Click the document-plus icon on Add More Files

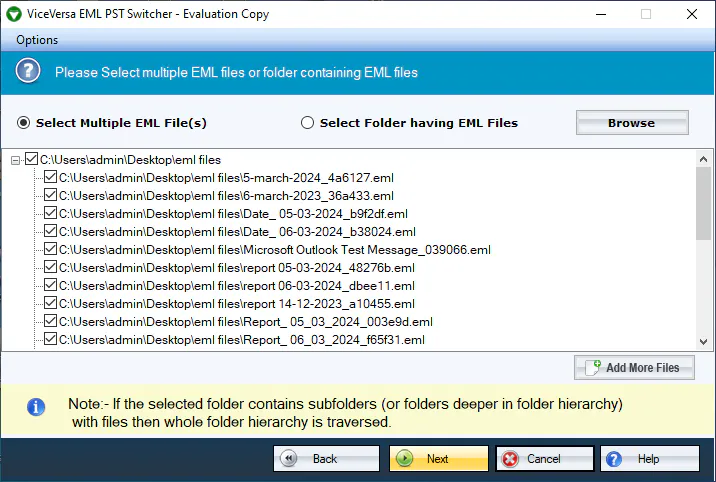(593, 367)
